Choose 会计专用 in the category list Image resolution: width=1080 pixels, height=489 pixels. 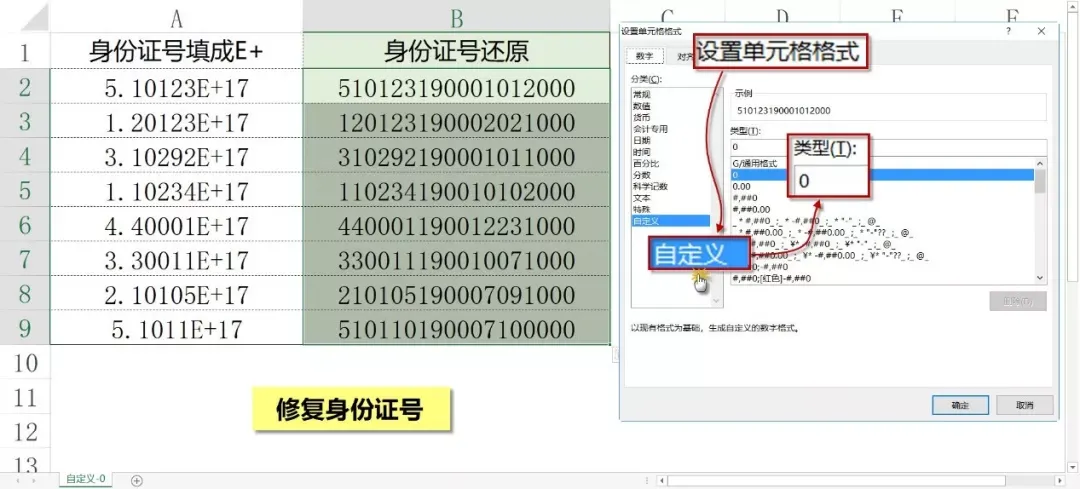650,129
